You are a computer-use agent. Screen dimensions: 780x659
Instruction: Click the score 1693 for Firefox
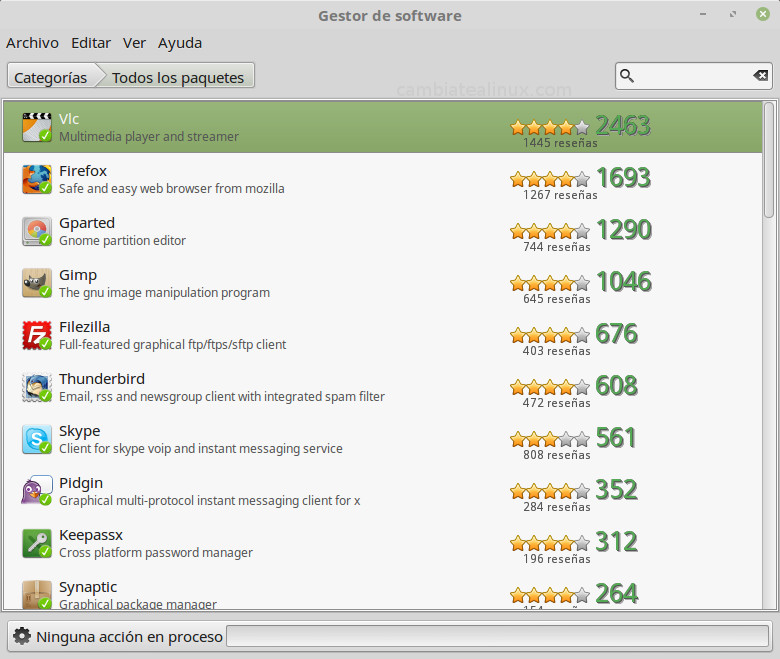[623, 178]
